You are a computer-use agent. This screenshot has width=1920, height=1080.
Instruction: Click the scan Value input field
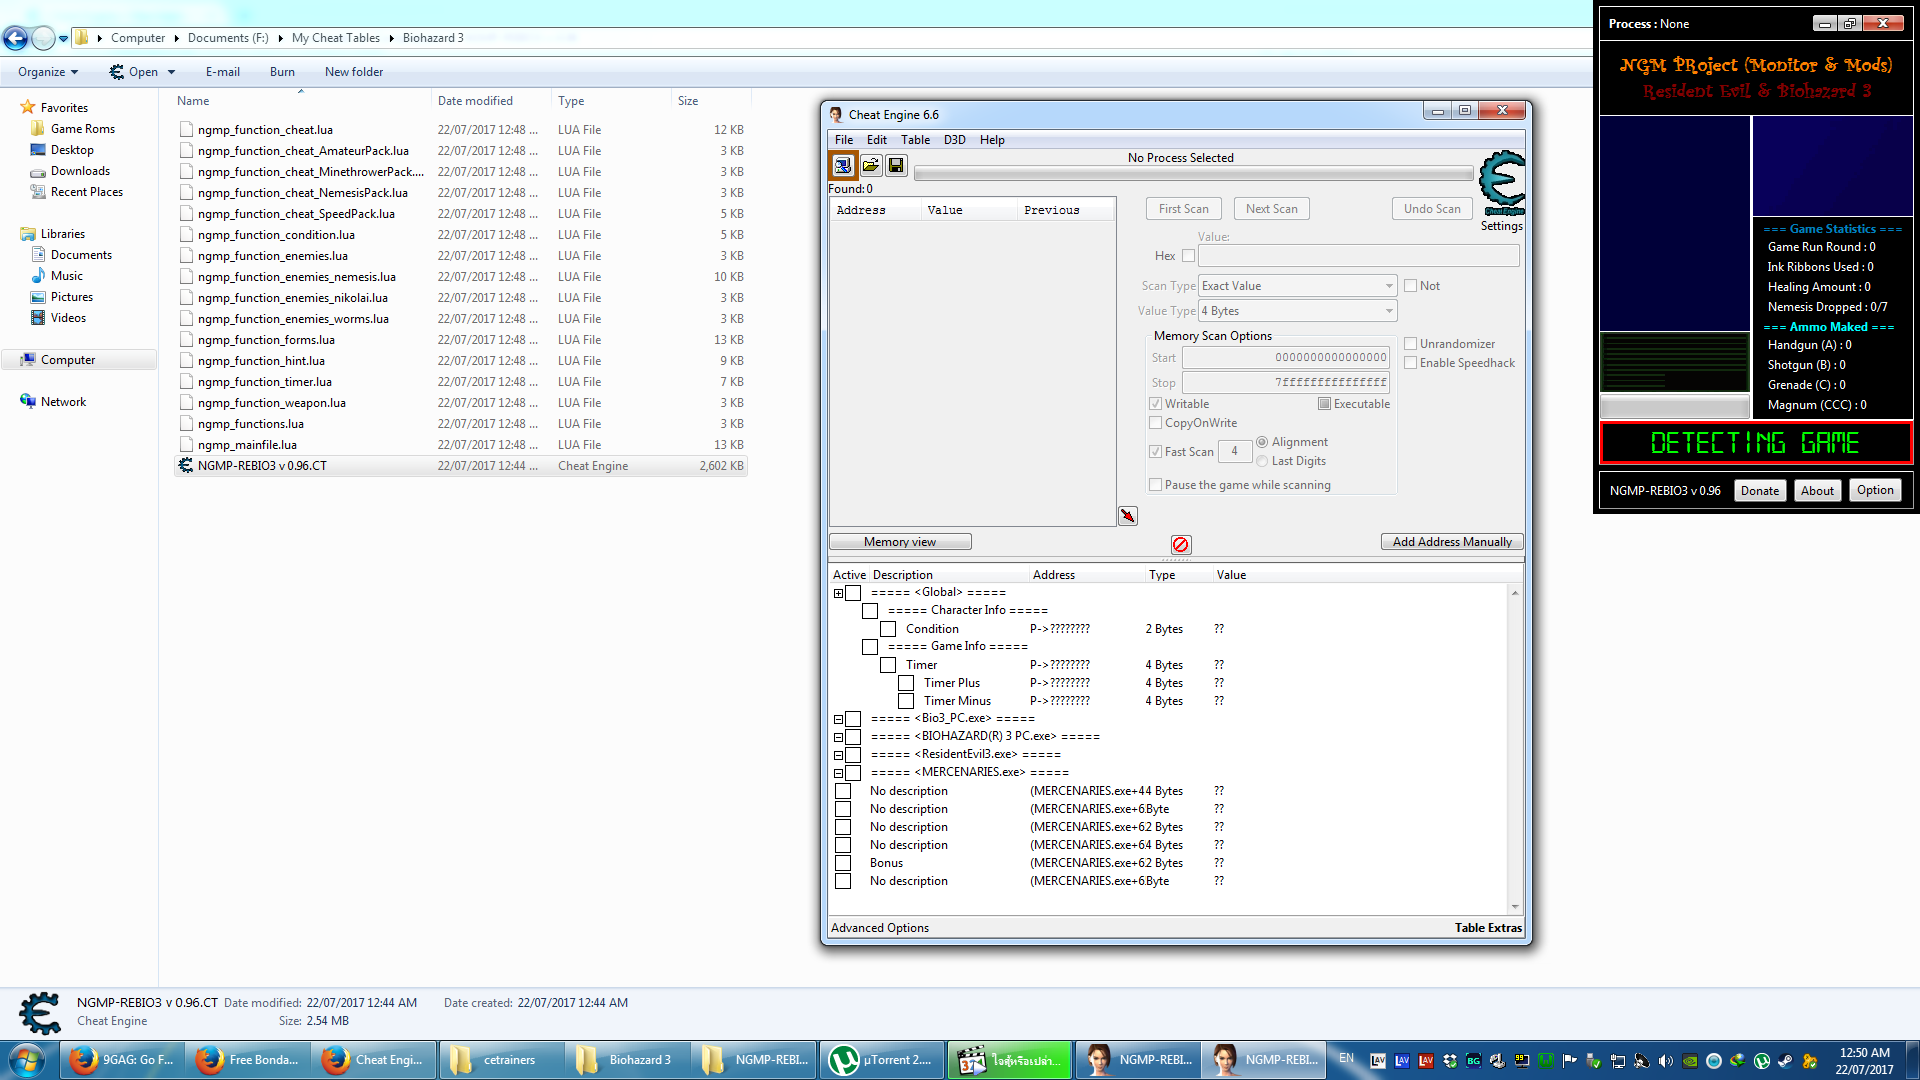[1358, 256]
